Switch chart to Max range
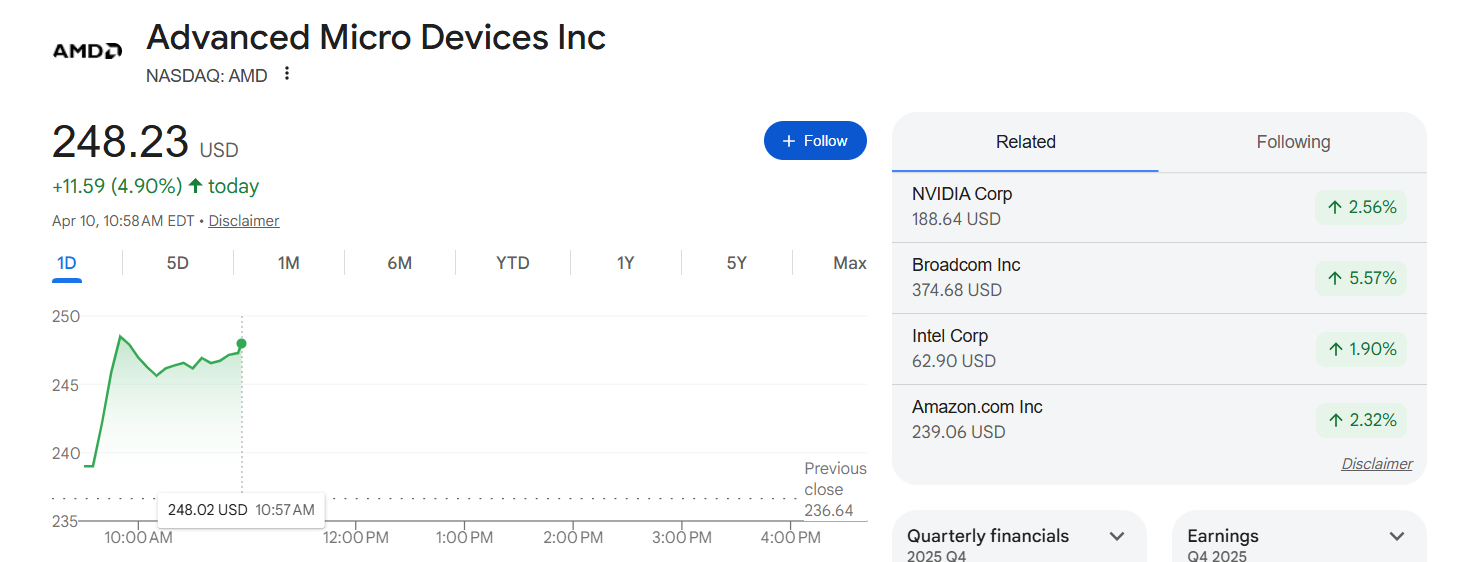This screenshot has width=1461, height=562. point(849,263)
